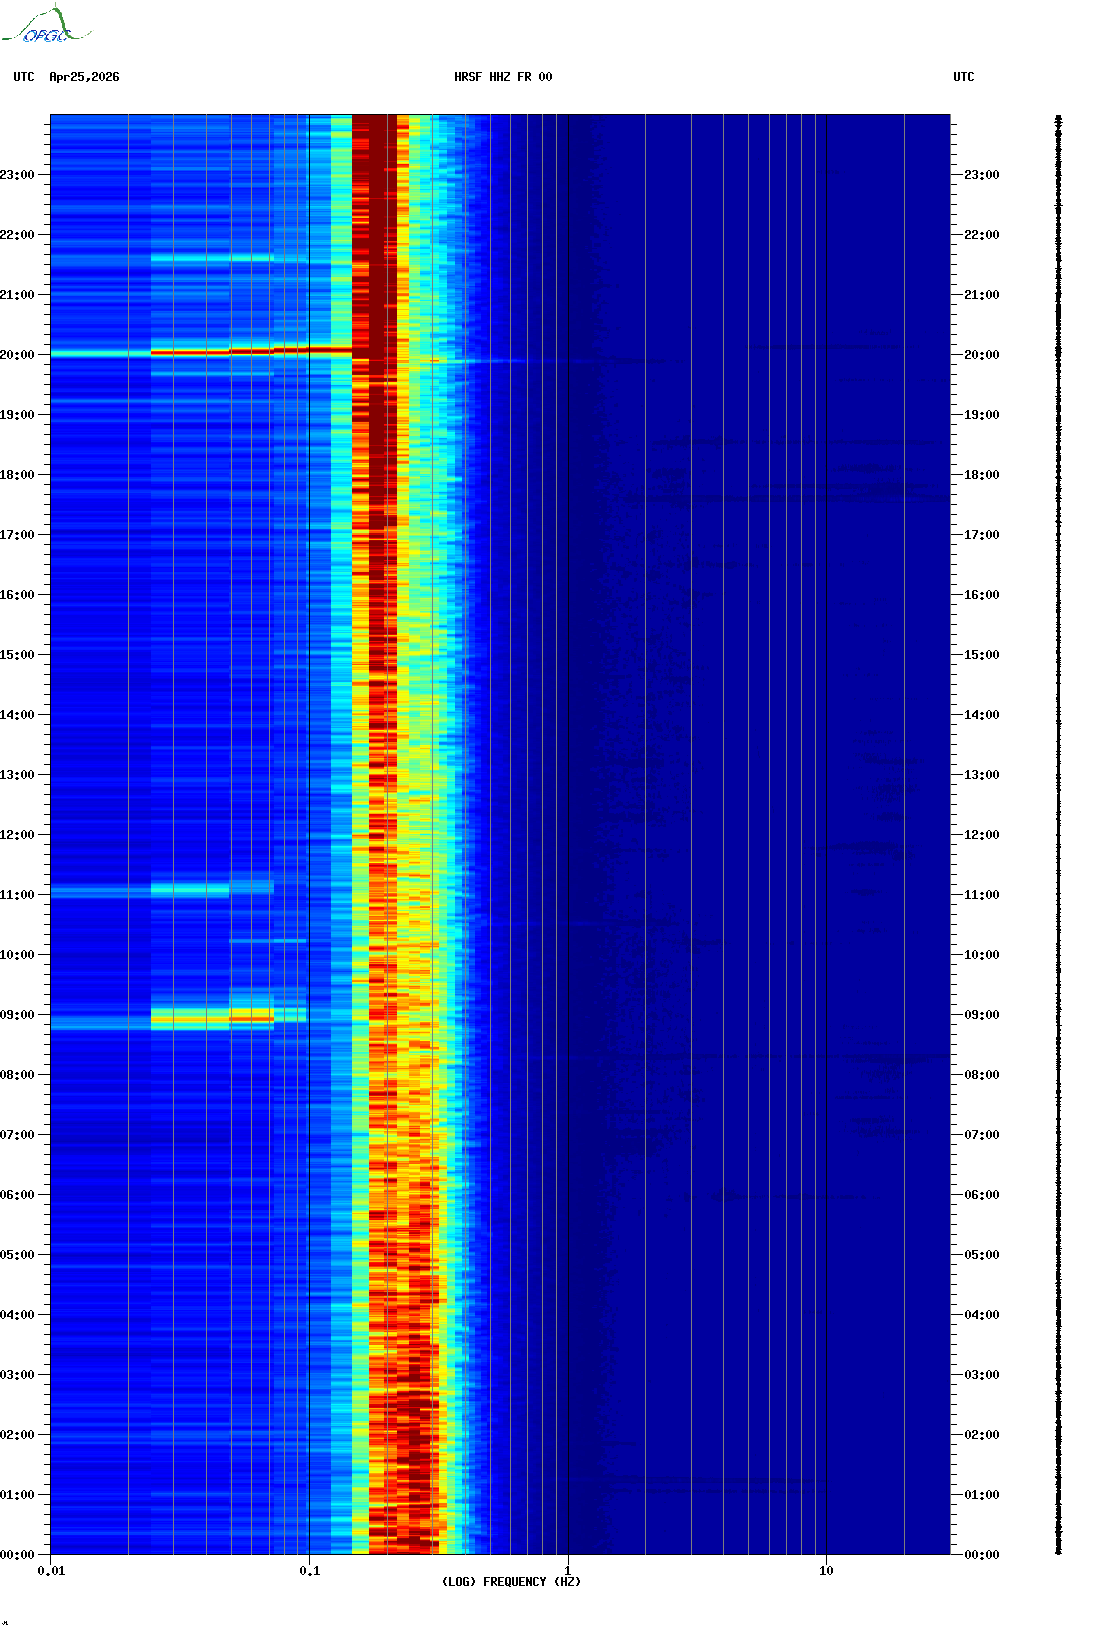Click the 08:00 label on the right time axis
Screen dimensions: 1102x1634
(982, 1075)
